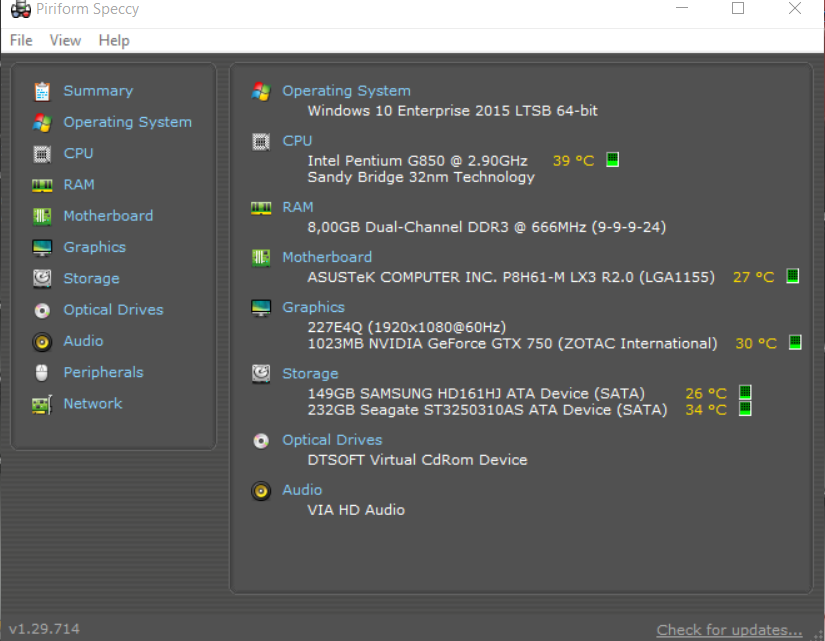The height and width of the screenshot is (641, 825).
Task: Click the CPU temperature indicator icon
Action: pos(613,160)
